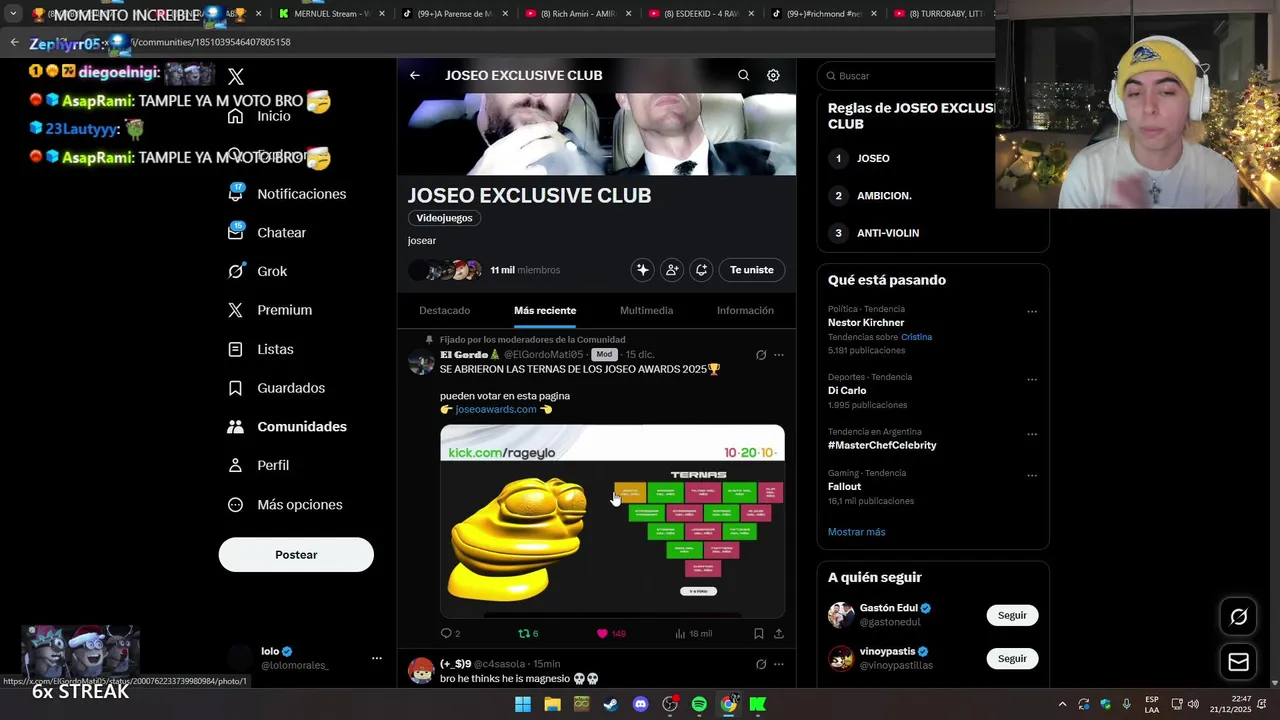Viewport: 1280px width, 720px height.
Task: Follow vinoypastis account
Action: tap(1012, 658)
